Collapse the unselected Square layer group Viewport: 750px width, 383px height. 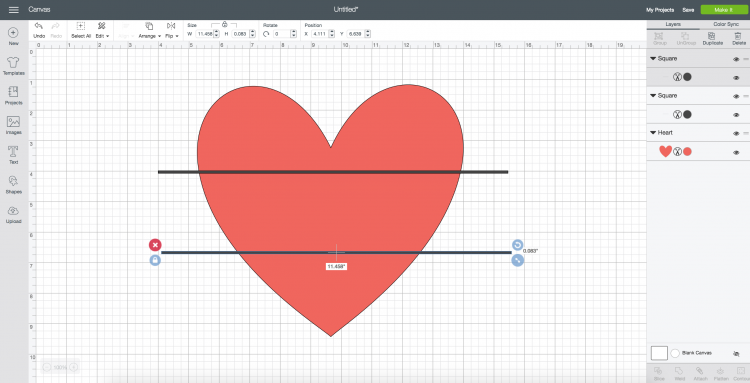coord(652,96)
